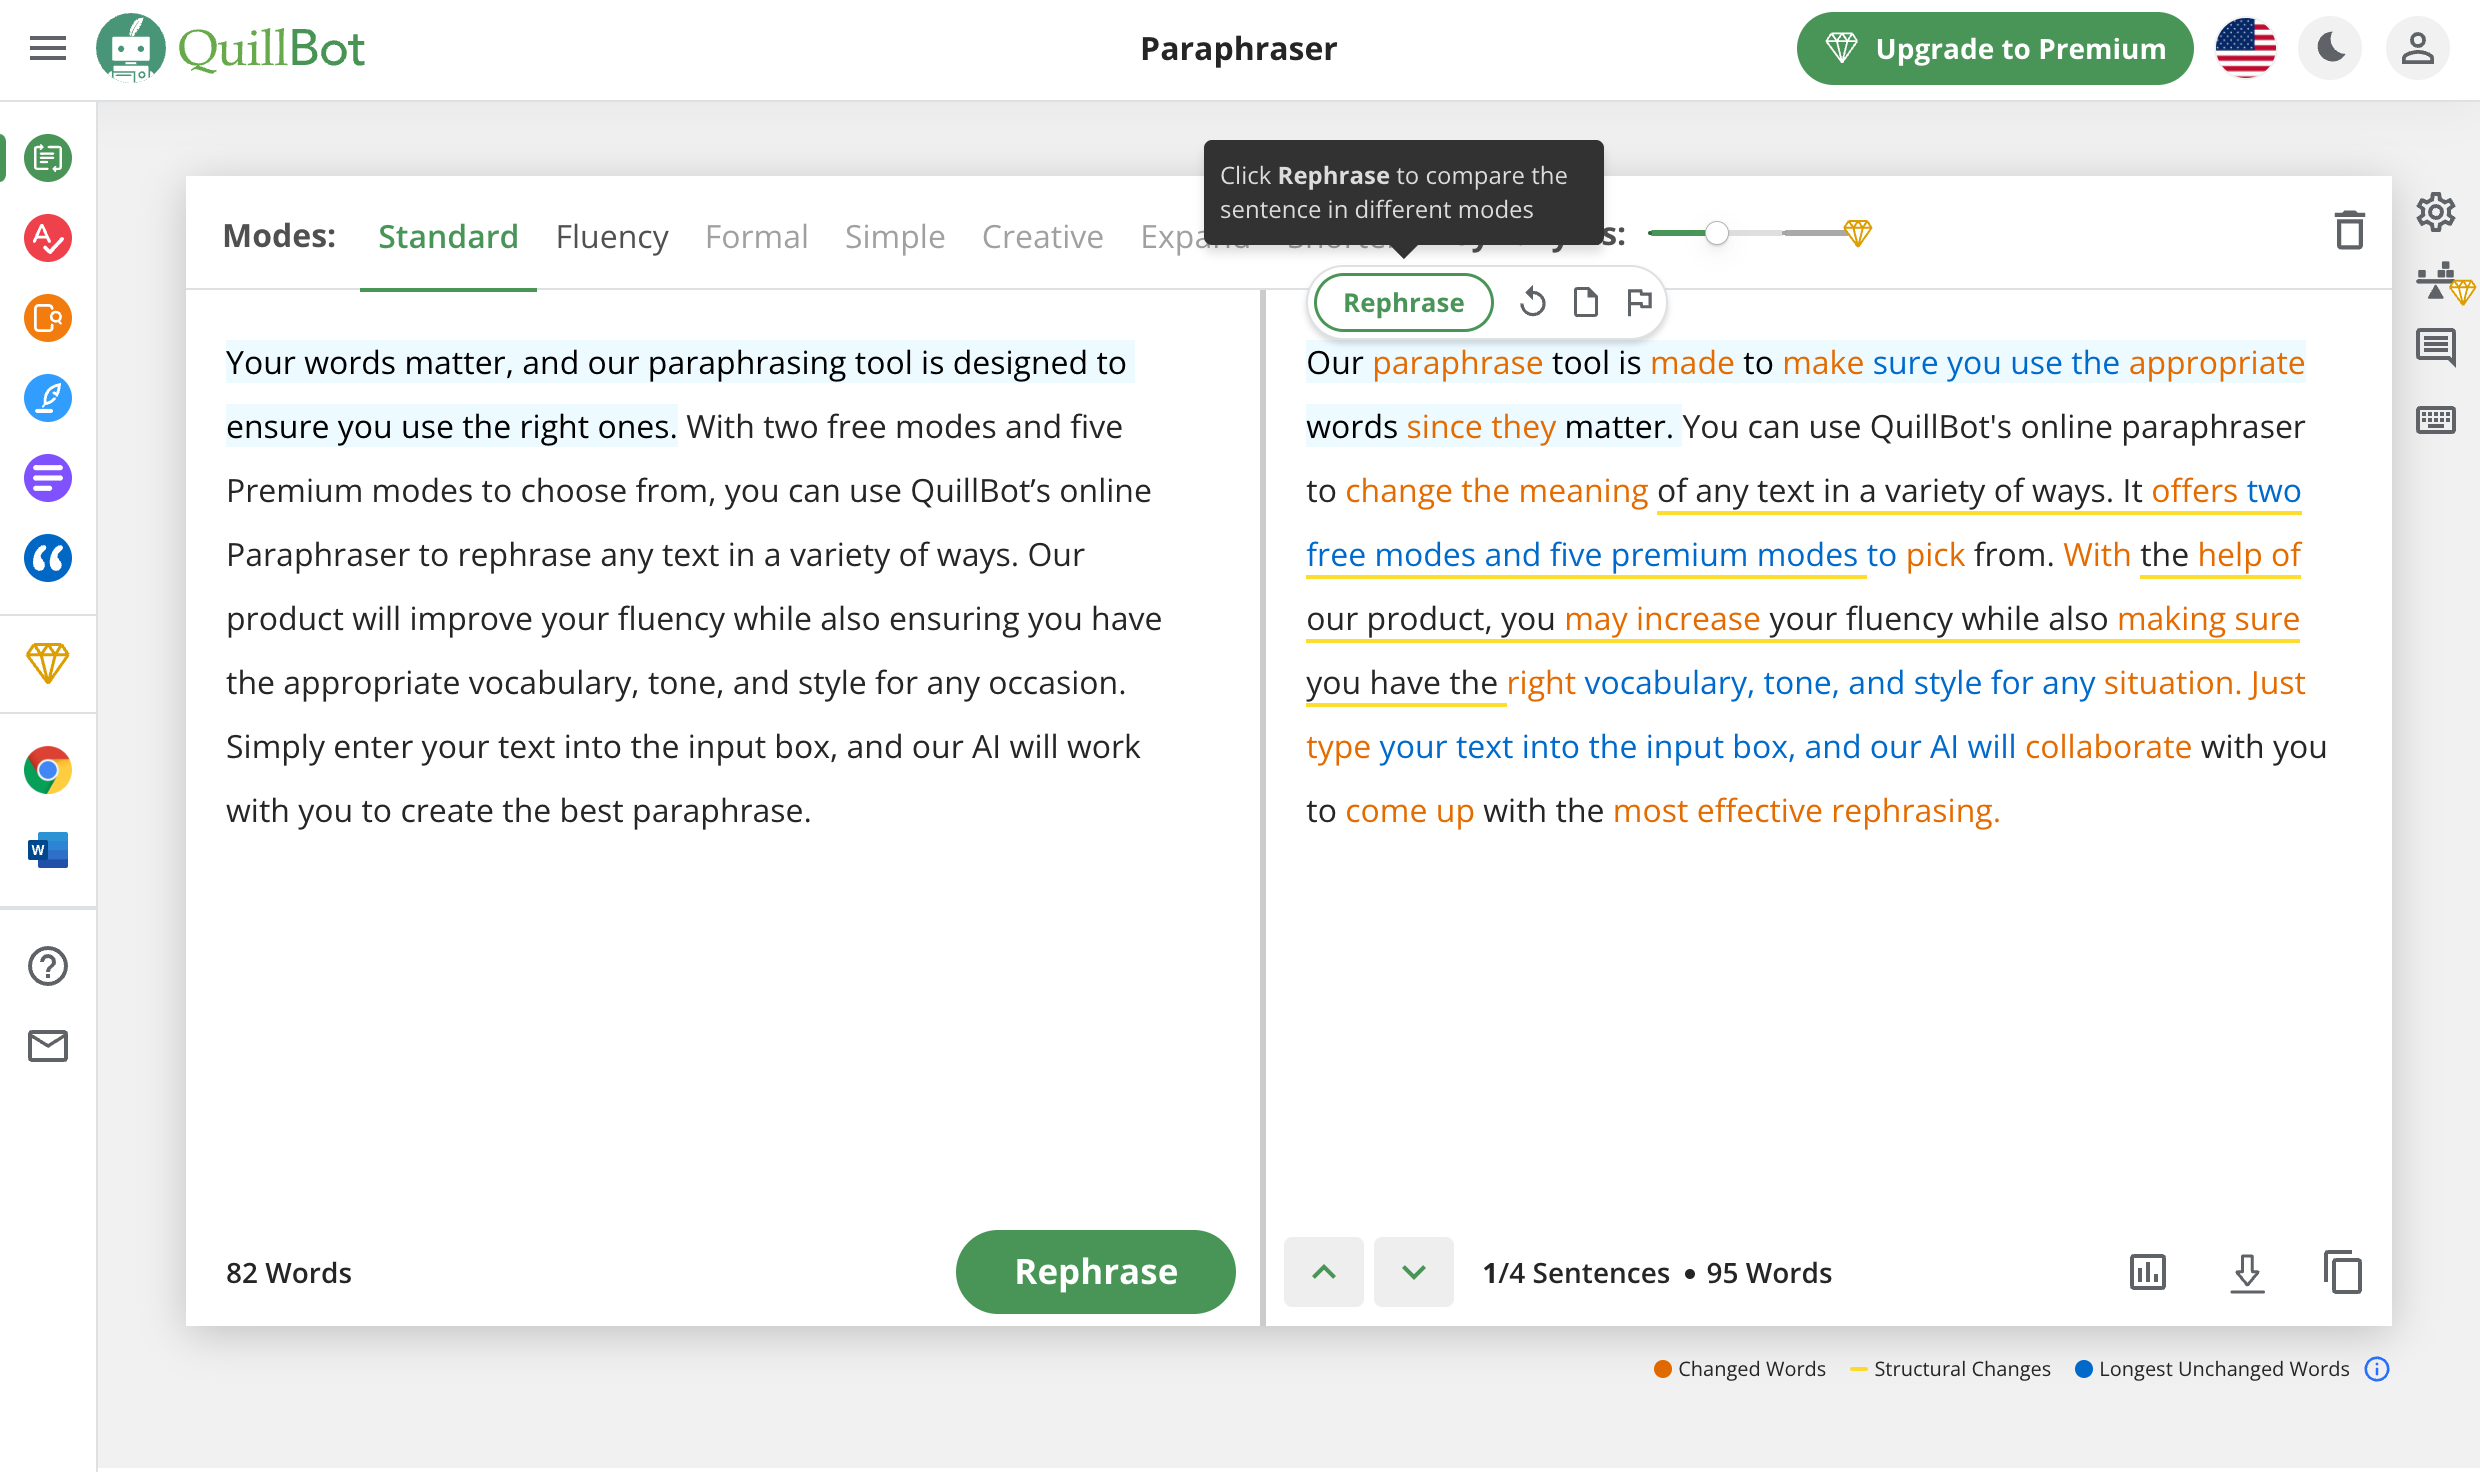
Task: Open the statistics chart icon
Action: (x=2148, y=1272)
